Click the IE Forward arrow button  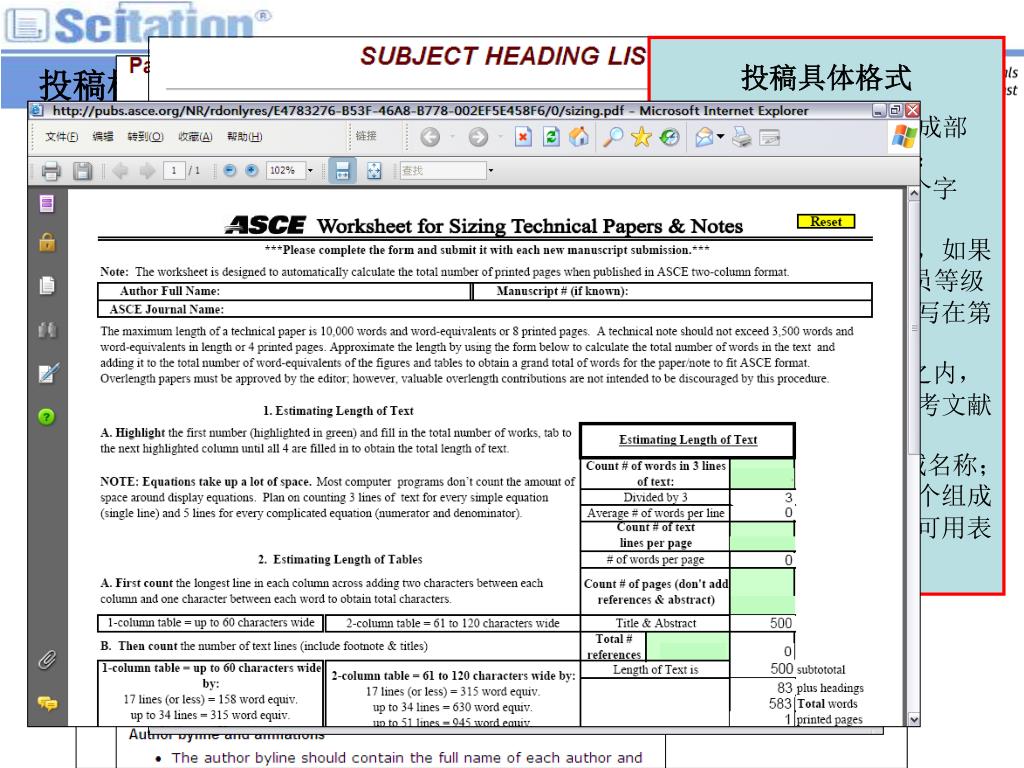pyautogui.click(x=478, y=136)
